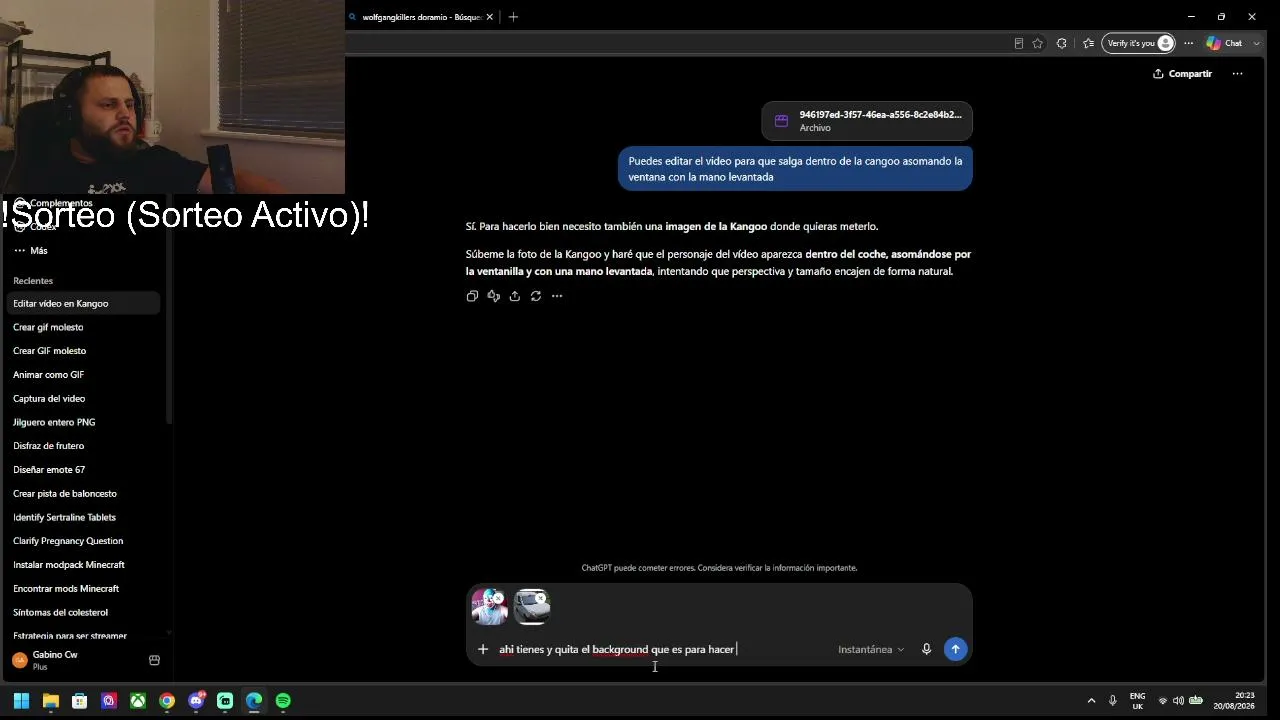Open a new browser tab

pyautogui.click(x=513, y=17)
